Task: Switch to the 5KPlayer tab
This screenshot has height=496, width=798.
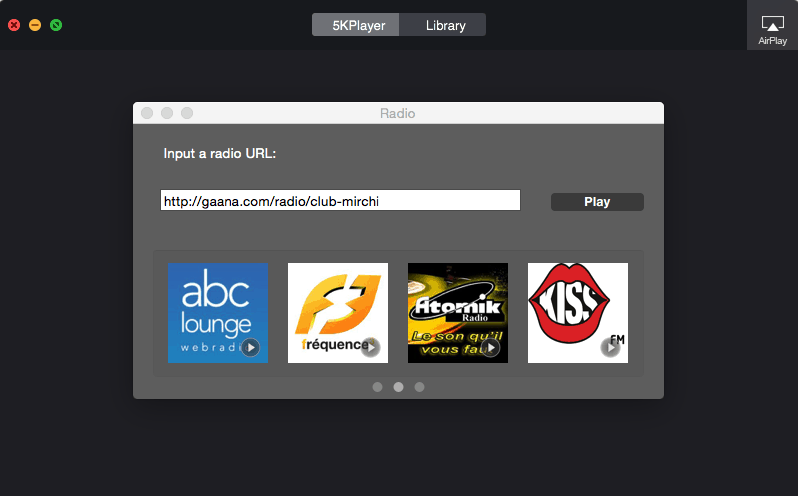Action: [x=356, y=25]
